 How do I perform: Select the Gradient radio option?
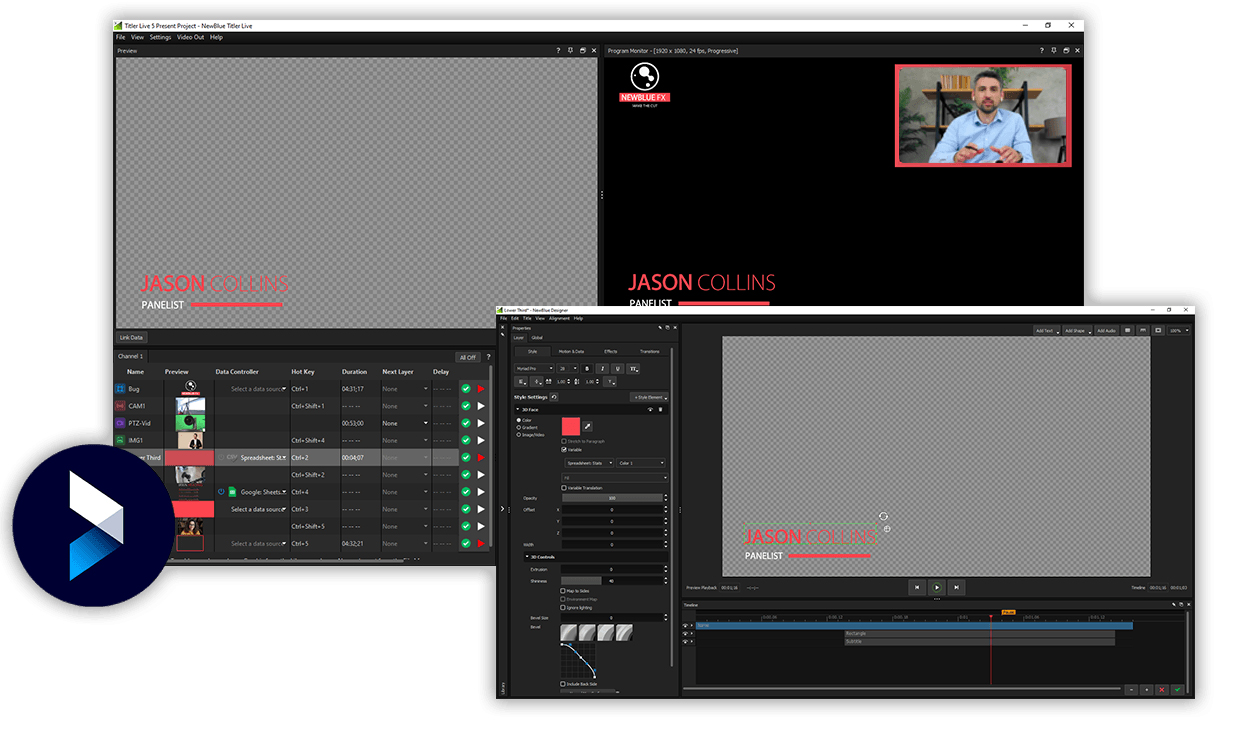pyautogui.click(x=518, y=427)
